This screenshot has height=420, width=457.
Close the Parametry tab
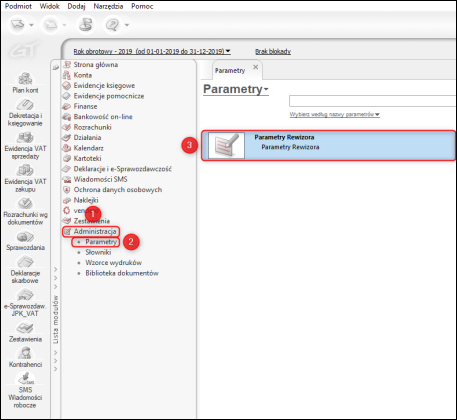(256, 67)
